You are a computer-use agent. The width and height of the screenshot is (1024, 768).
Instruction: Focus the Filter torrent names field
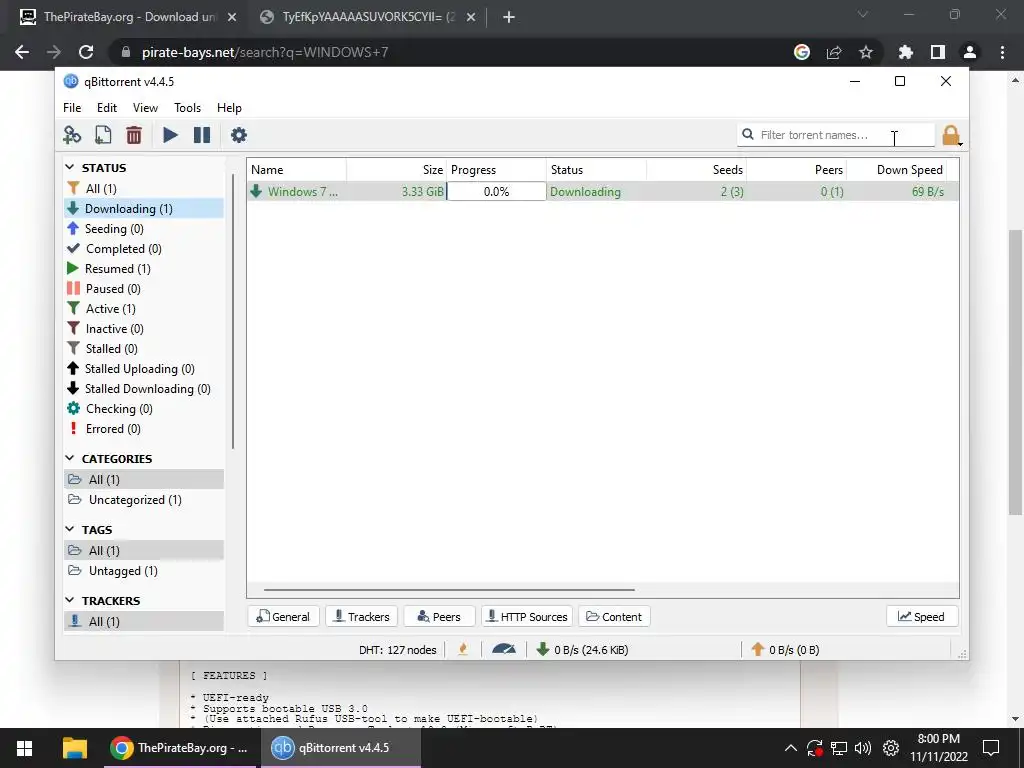pos(836,135)
